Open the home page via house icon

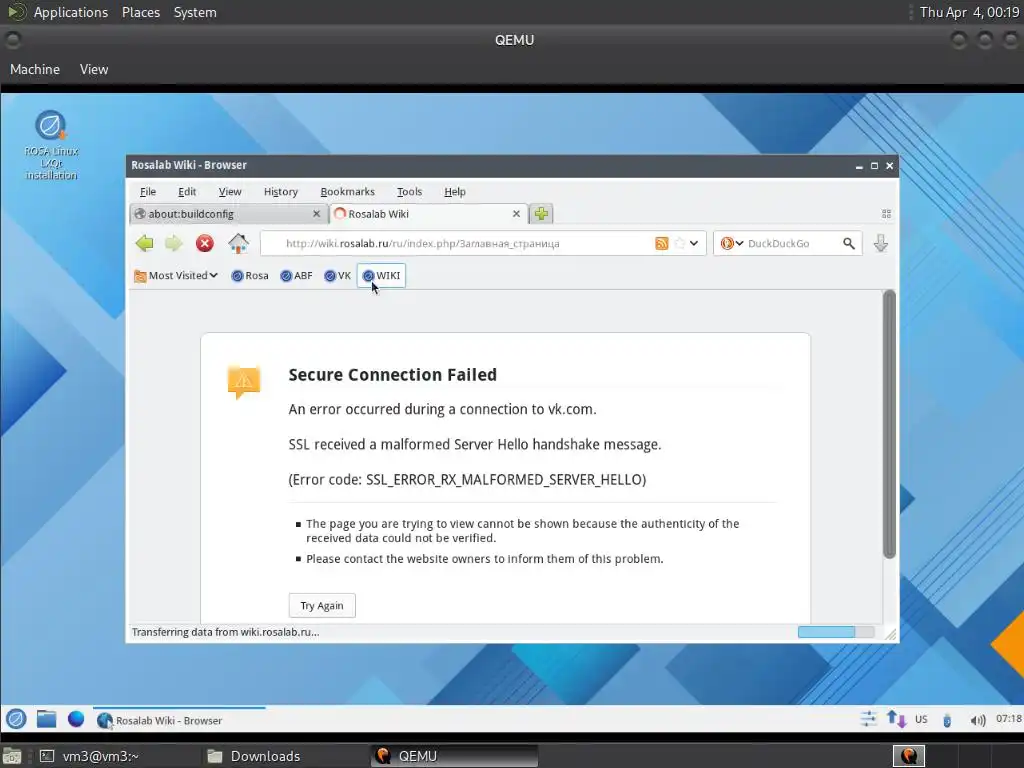238,244
